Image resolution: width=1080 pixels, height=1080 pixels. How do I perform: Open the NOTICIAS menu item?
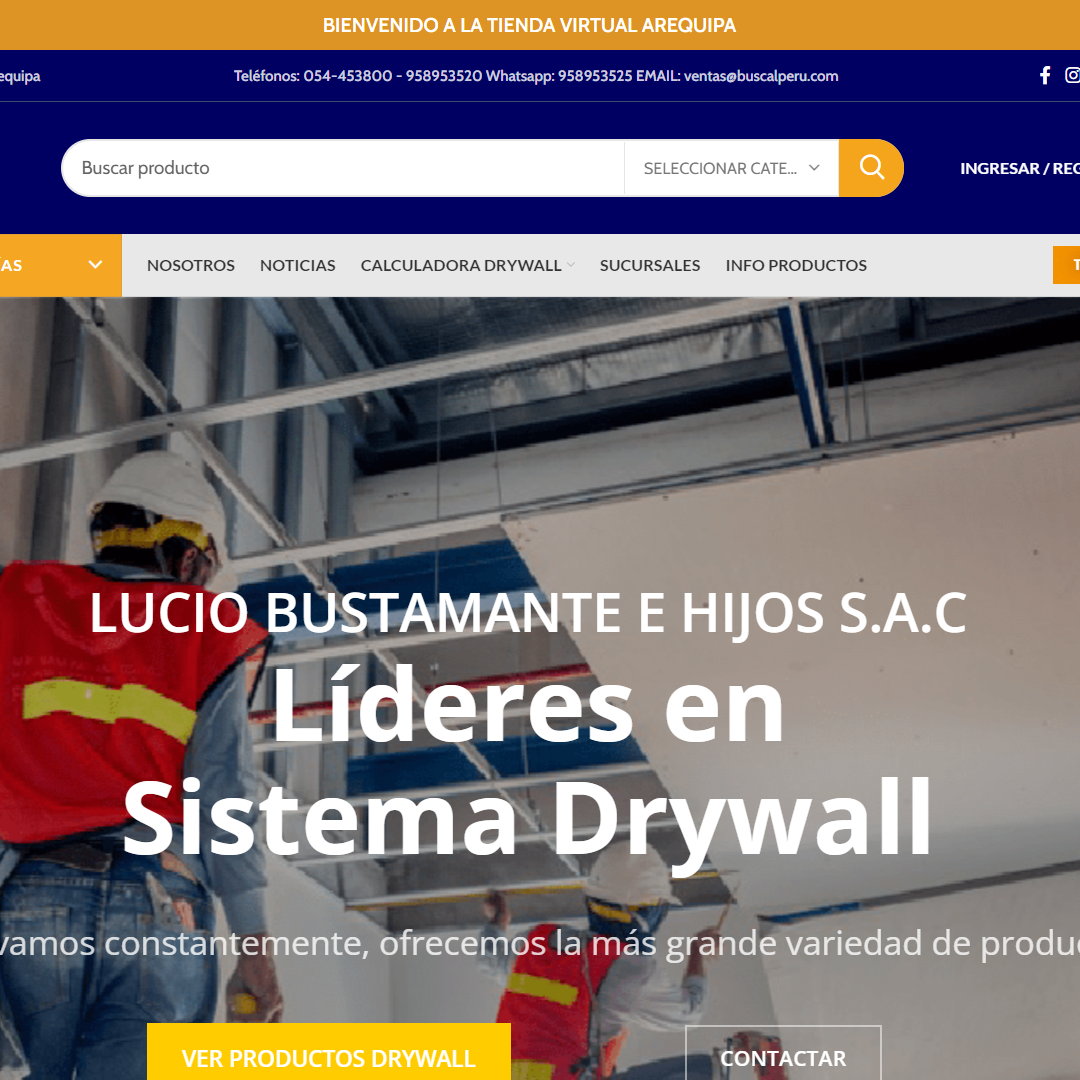[x=298, y=266]
